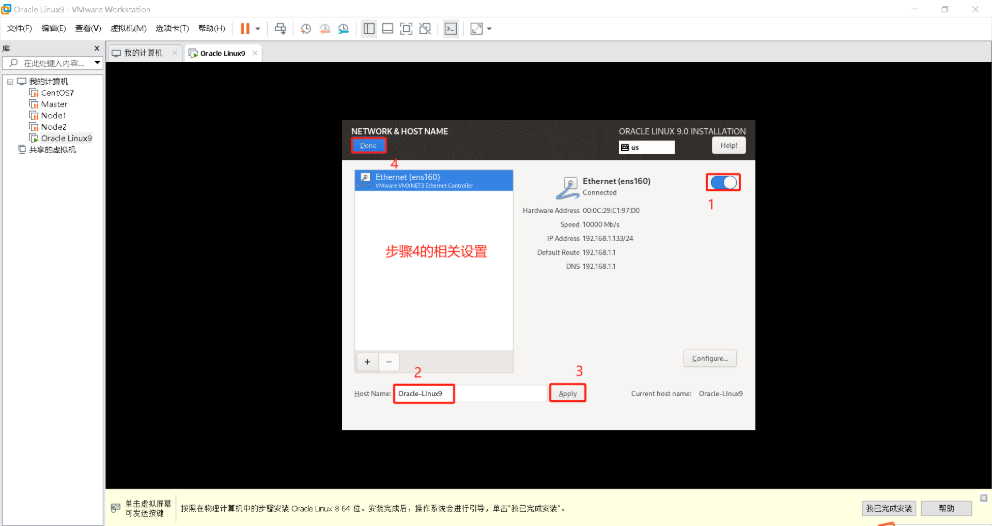Image resolution: width=992 pixels, height=526 pixels.
Task: Select the Node1 virtual machine
Action: [53, 116]
